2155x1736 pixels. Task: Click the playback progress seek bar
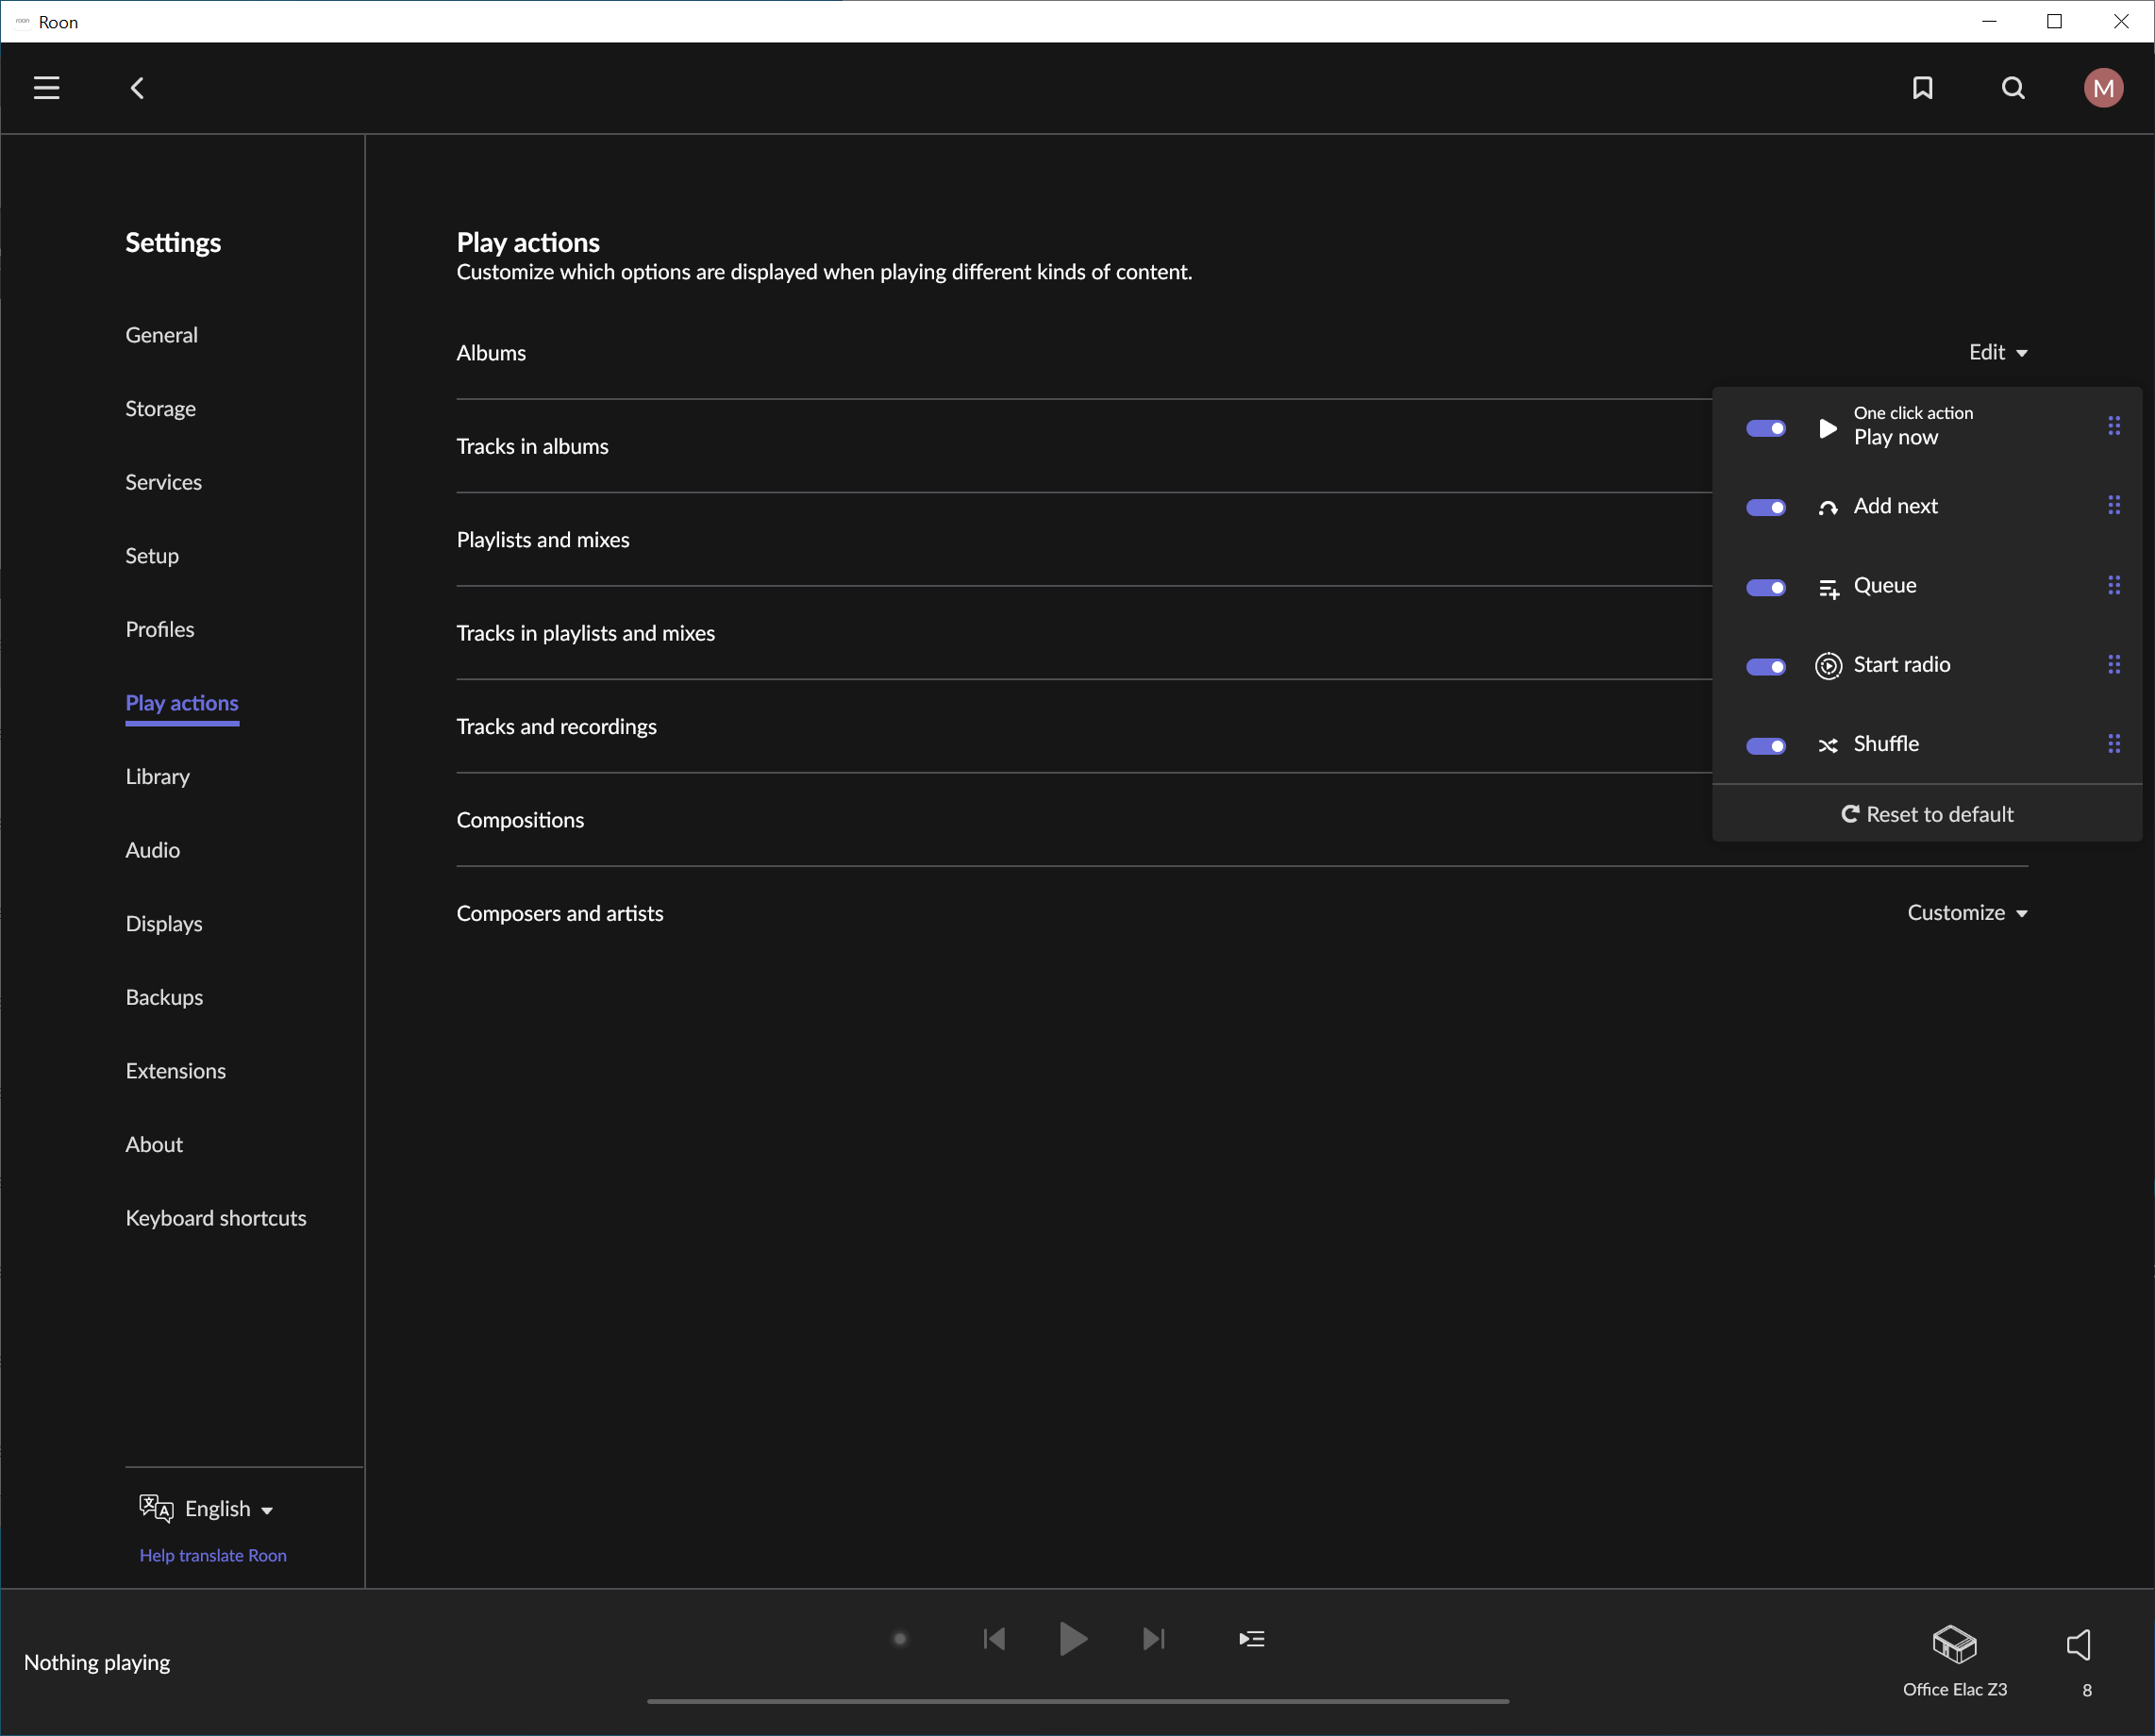[x=1077, y=1700]
